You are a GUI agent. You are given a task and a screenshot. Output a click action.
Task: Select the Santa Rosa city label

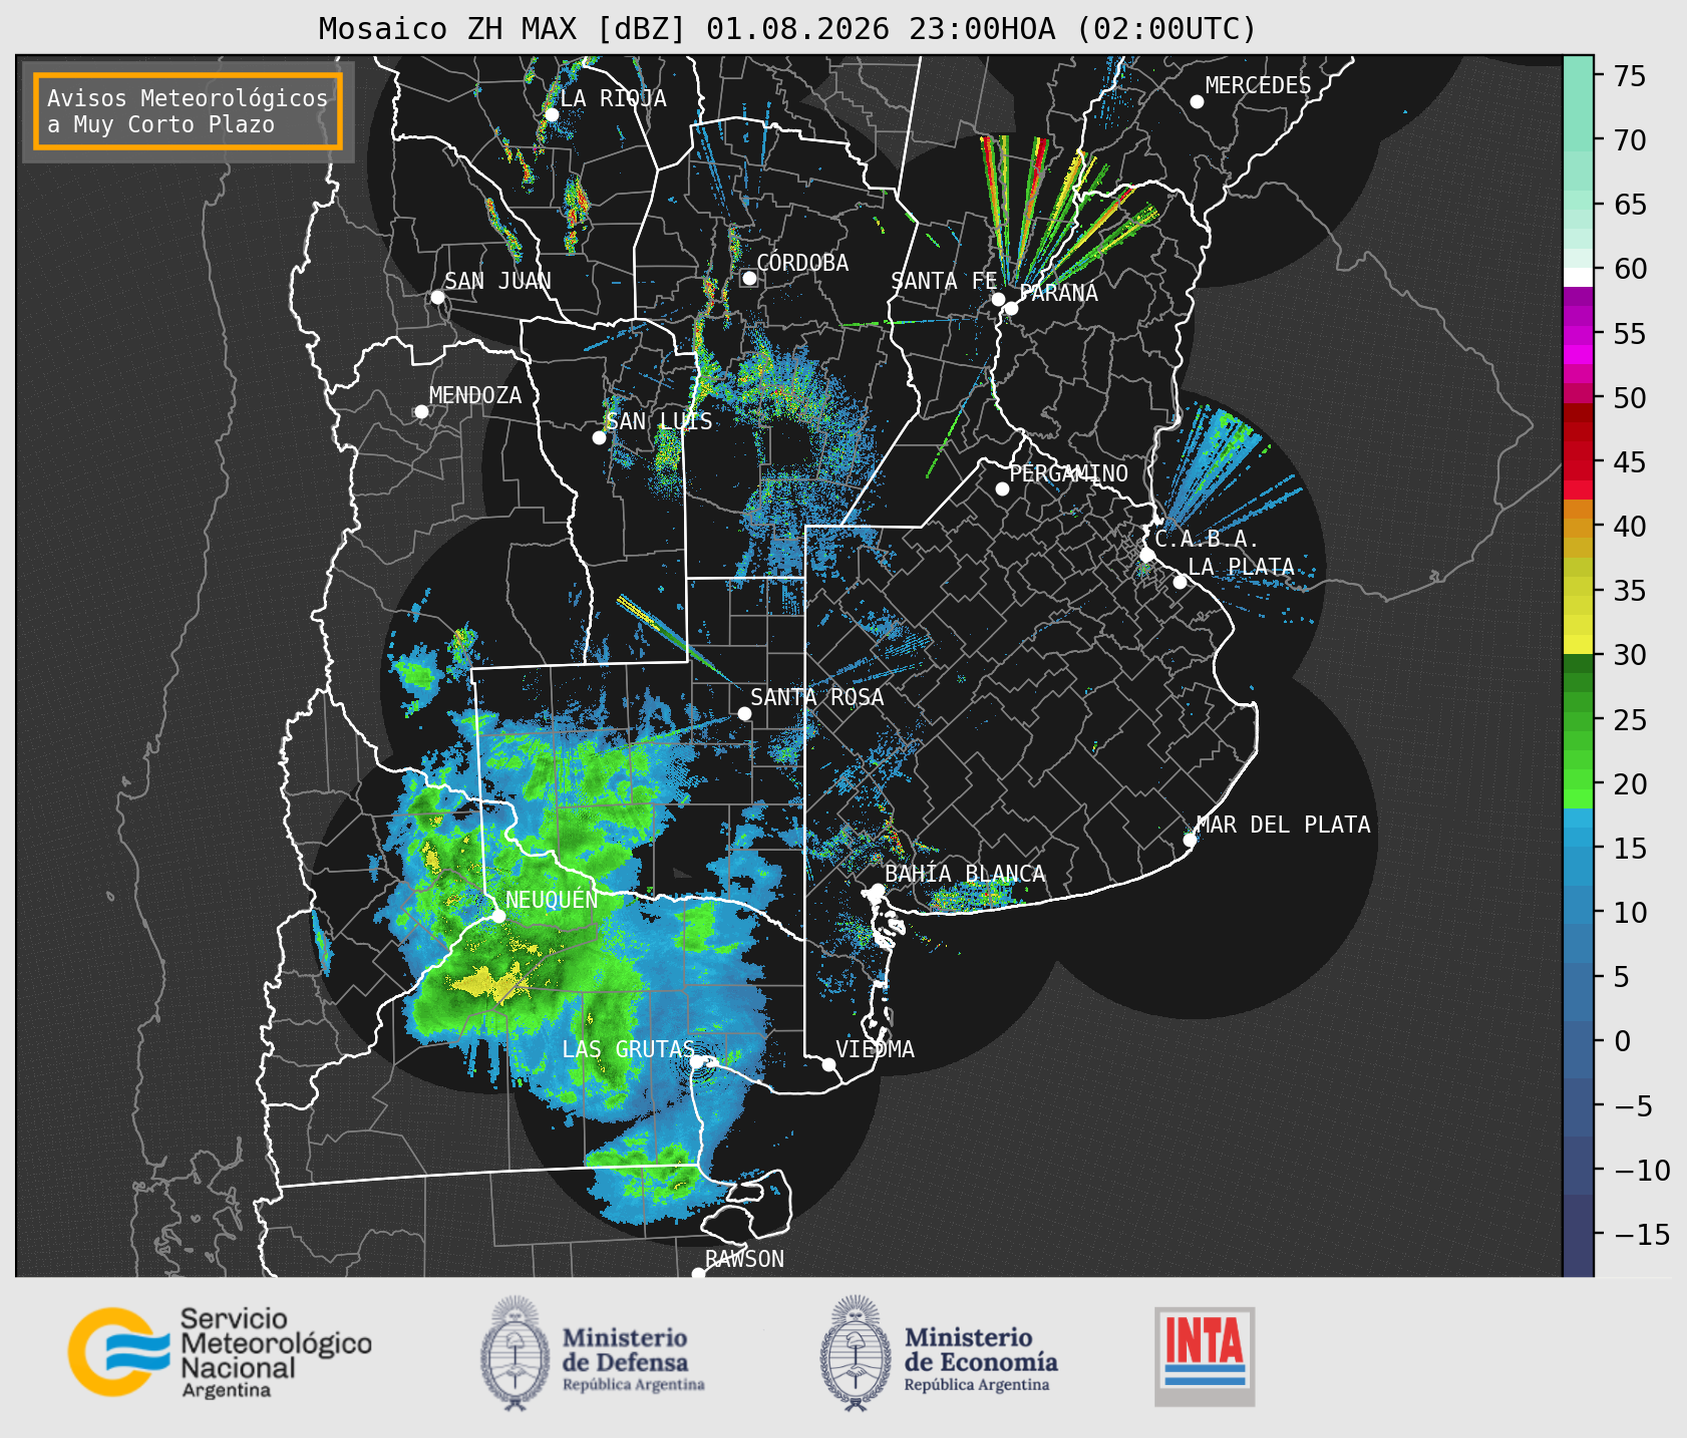coord(817,697)
